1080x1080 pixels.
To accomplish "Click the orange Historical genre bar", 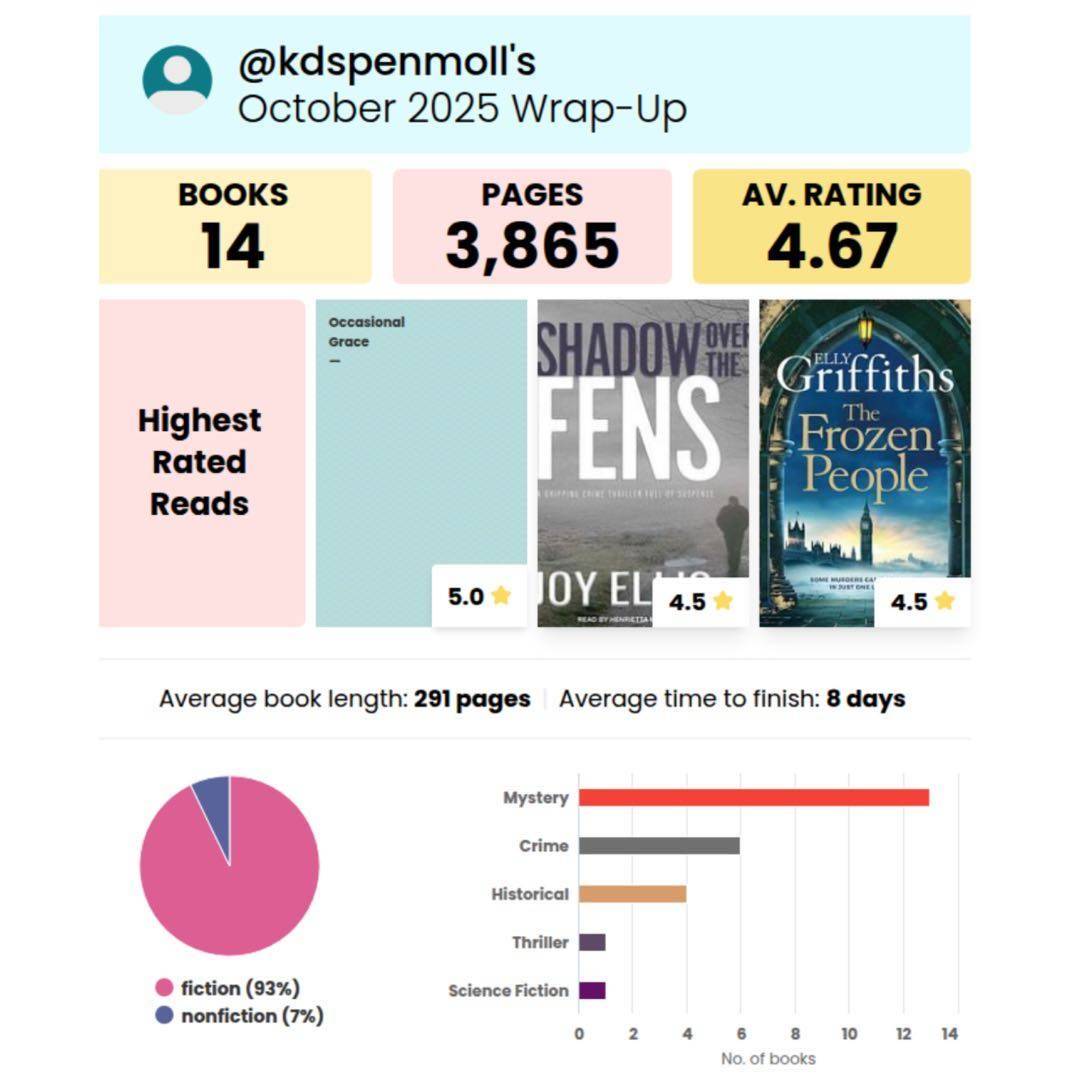I will pos(632,894).
